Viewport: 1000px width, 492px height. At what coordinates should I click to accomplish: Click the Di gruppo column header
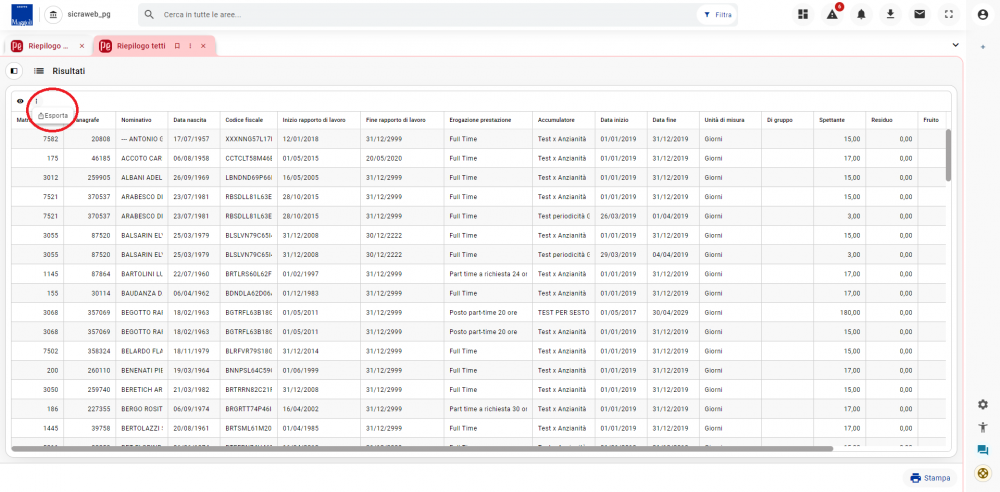pos(787,120)
